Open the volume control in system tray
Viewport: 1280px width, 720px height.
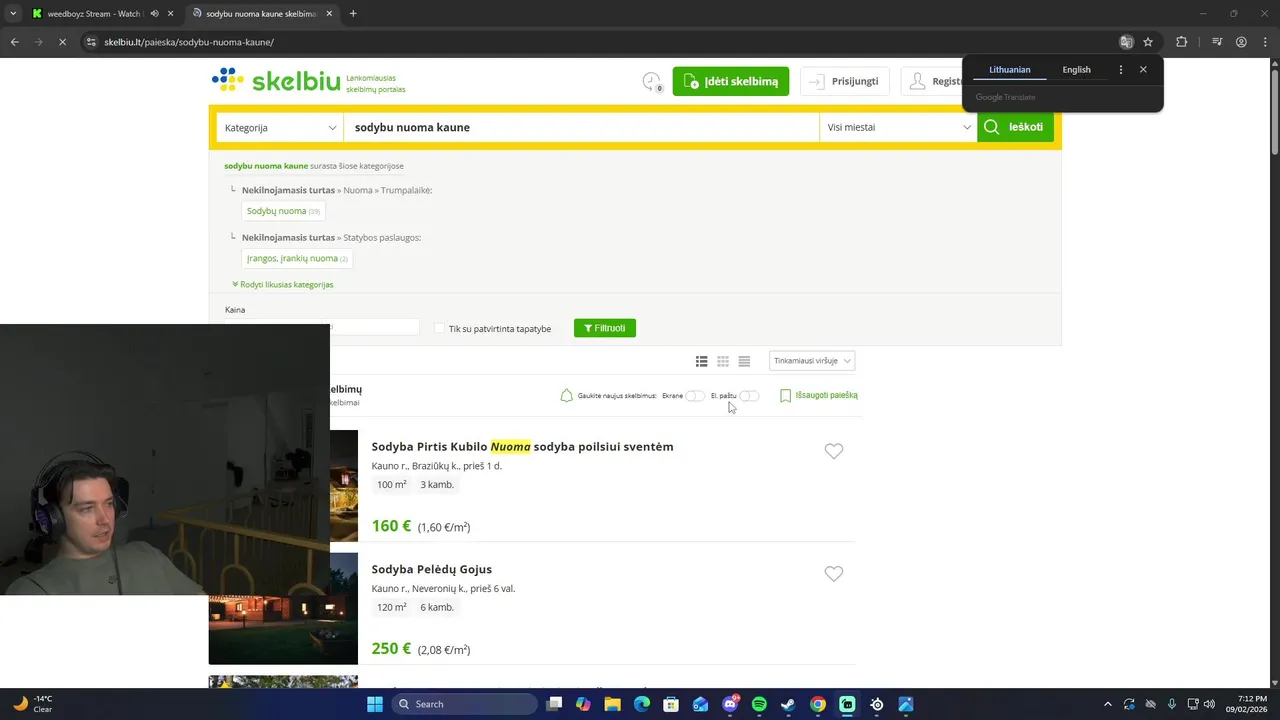(x=1210, y=704)
